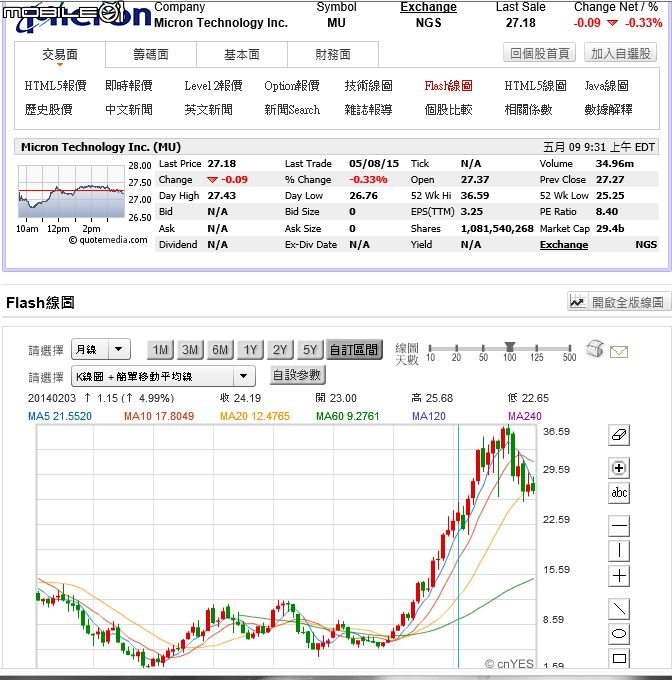Open the 相關係數 link
Viewport: 672px width, 680px height.
[528, 110]
